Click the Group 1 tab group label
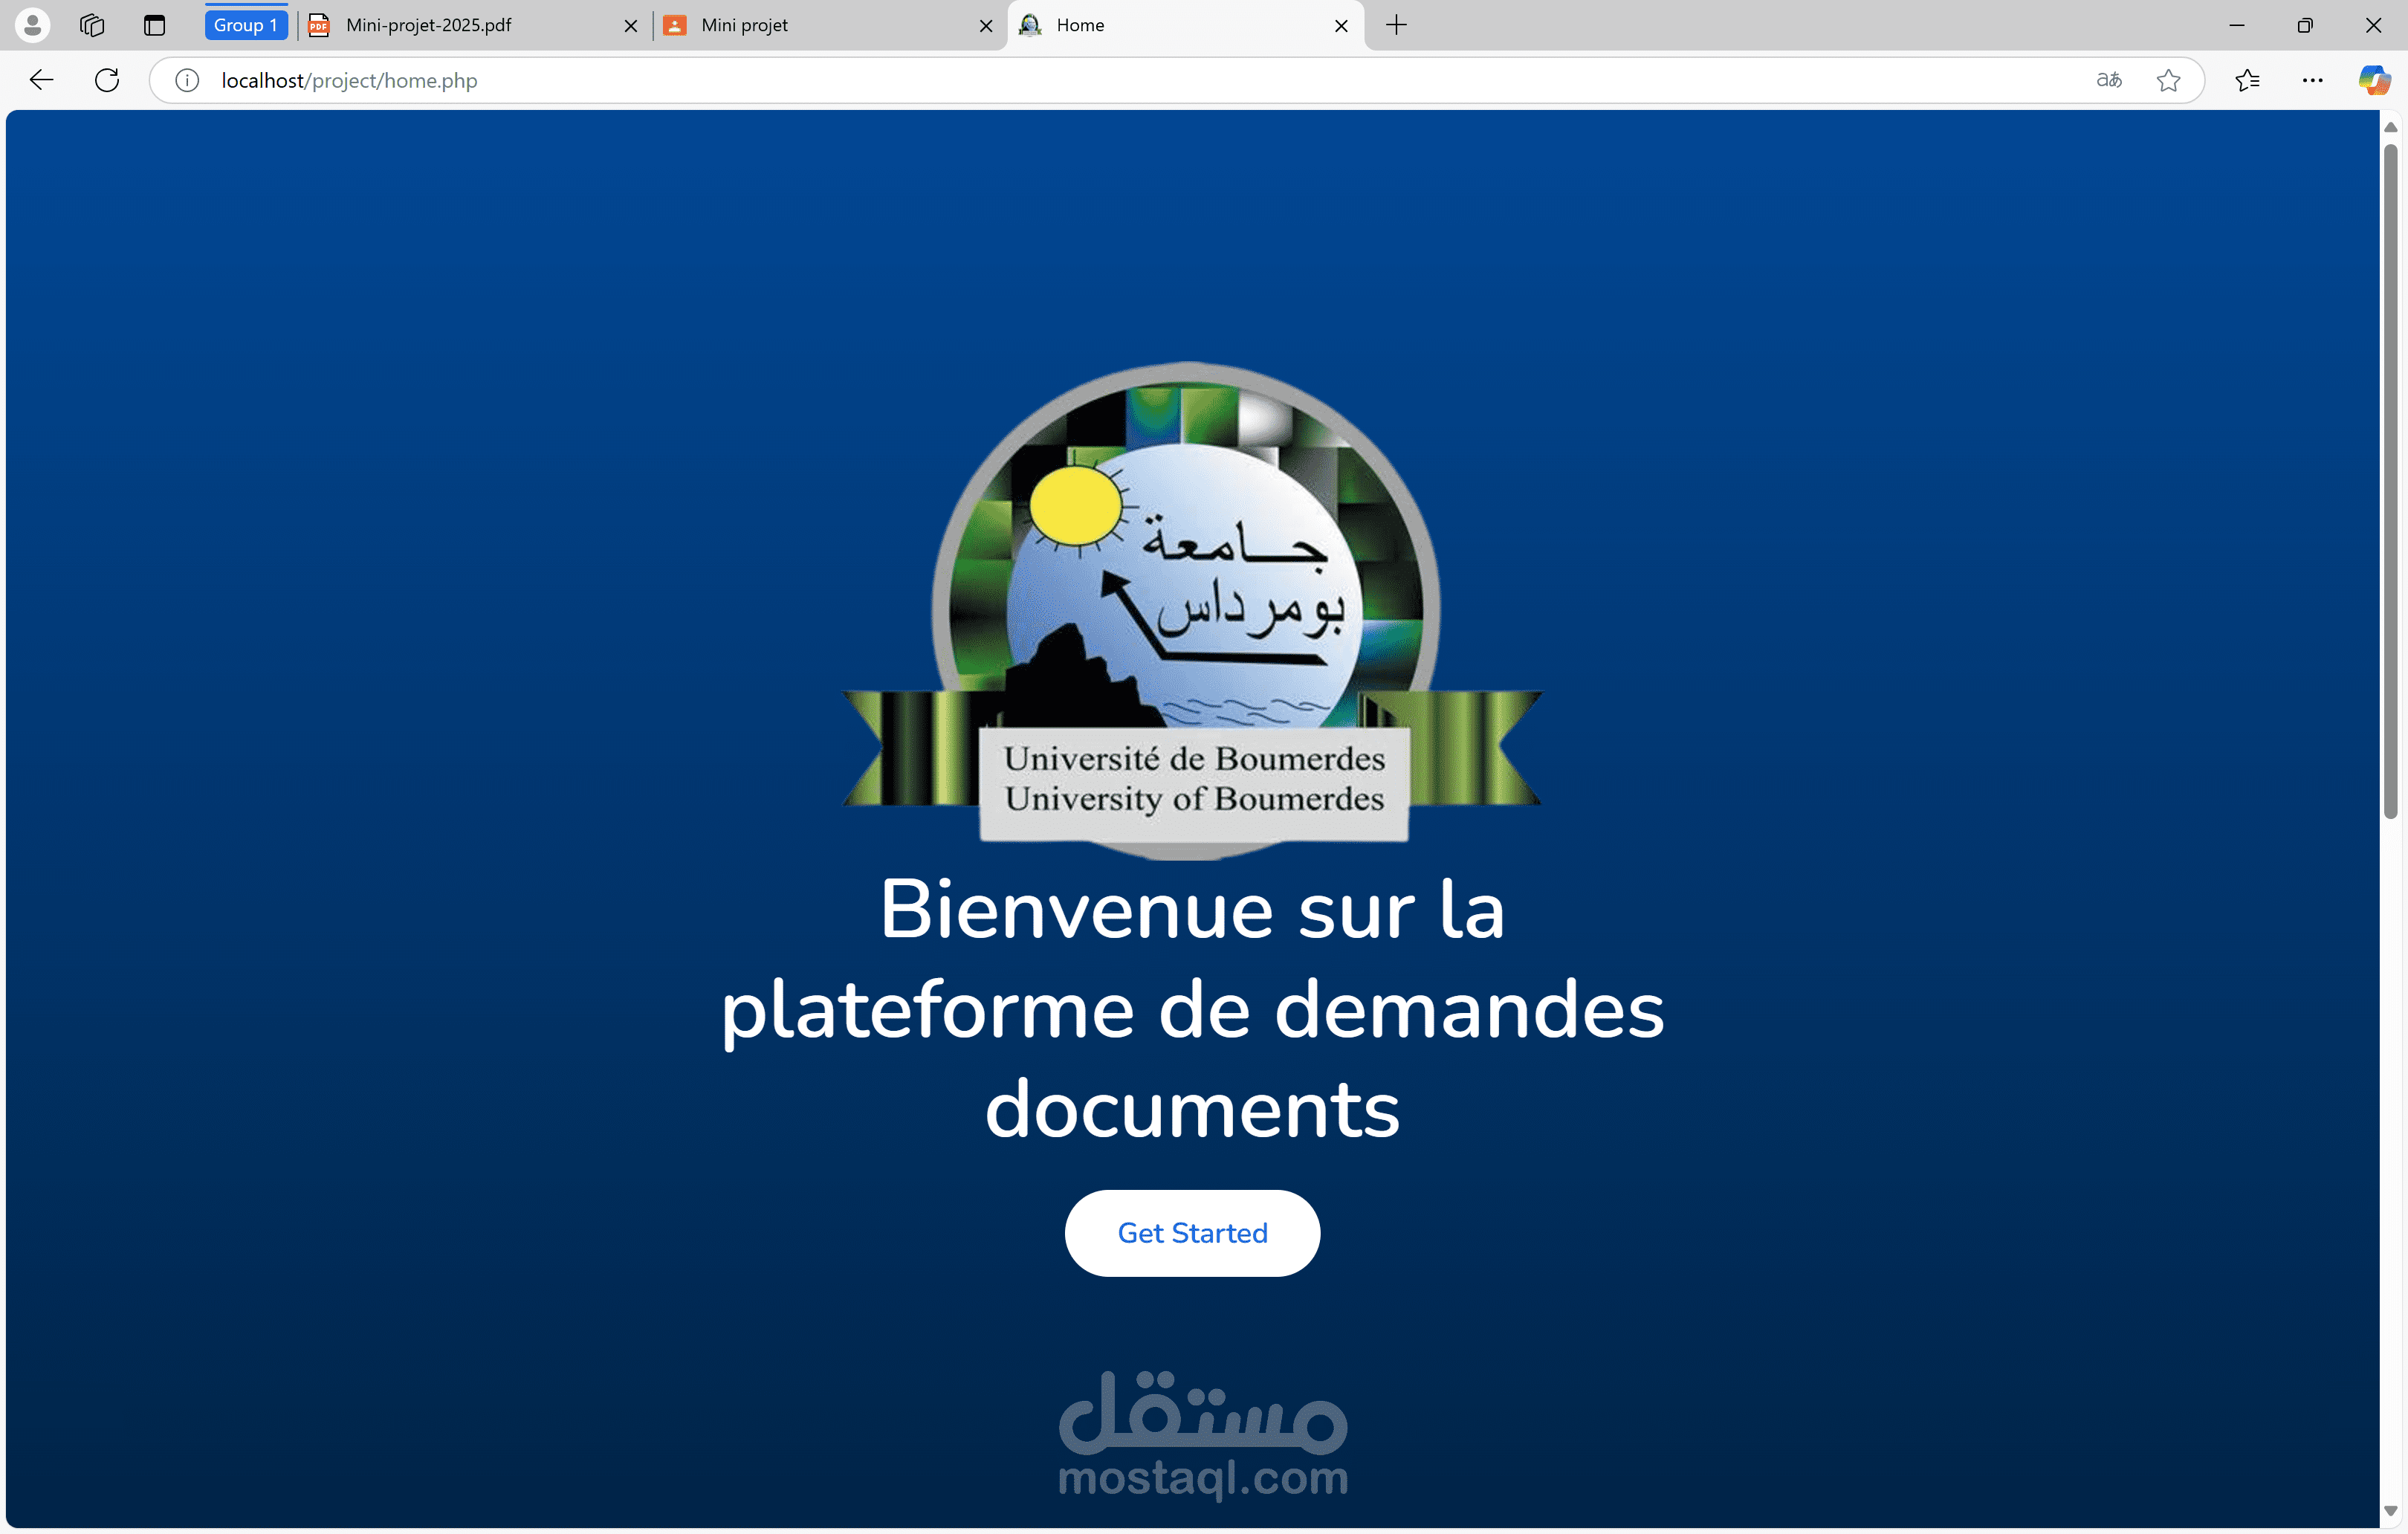This screenshot has height=1534, width=2408. coord(246,25)
